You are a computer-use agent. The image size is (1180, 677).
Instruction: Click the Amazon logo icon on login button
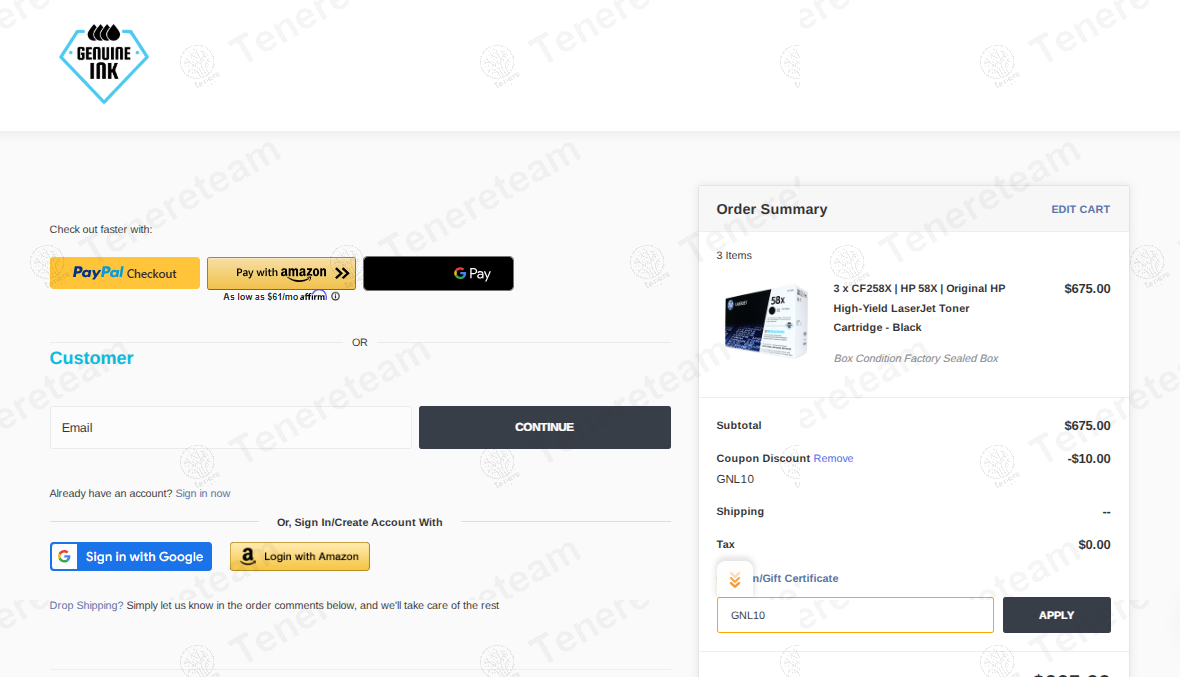pyautogui.click(x=248, y=557)
